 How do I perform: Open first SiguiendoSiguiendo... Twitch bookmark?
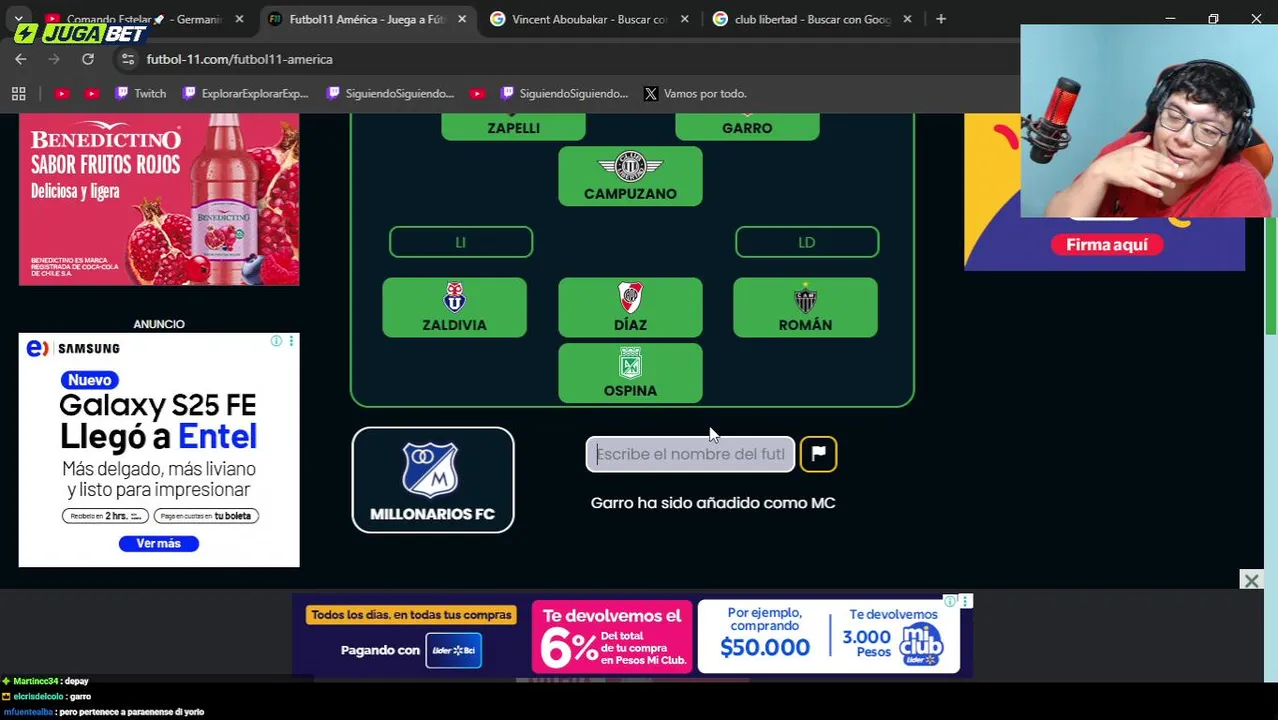click(x=390, y=93)
